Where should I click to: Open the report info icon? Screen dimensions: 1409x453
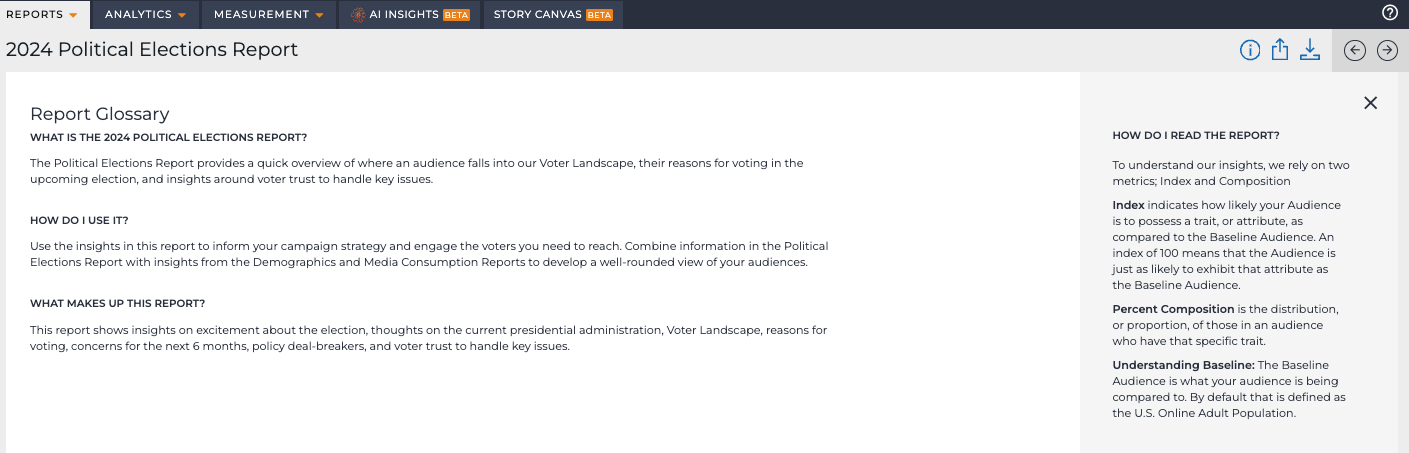point(1250,50)
